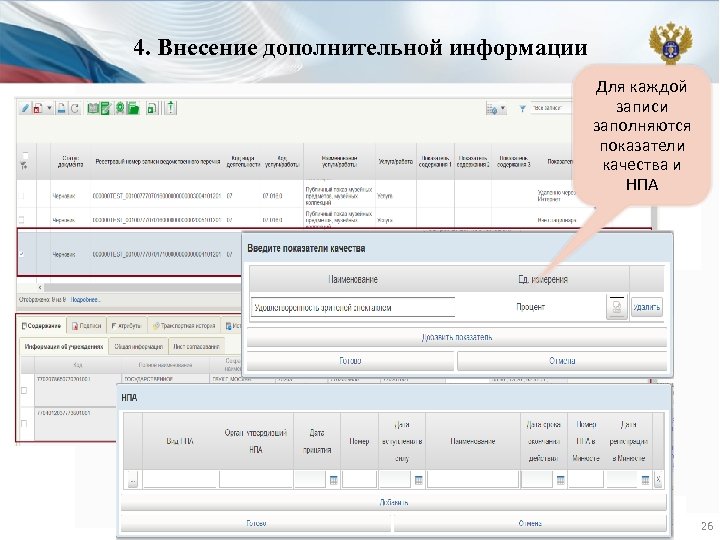Screen dimensions: 720x540
Task: Click the green document edit toolbar icon
Action: (x=105, y=108)
